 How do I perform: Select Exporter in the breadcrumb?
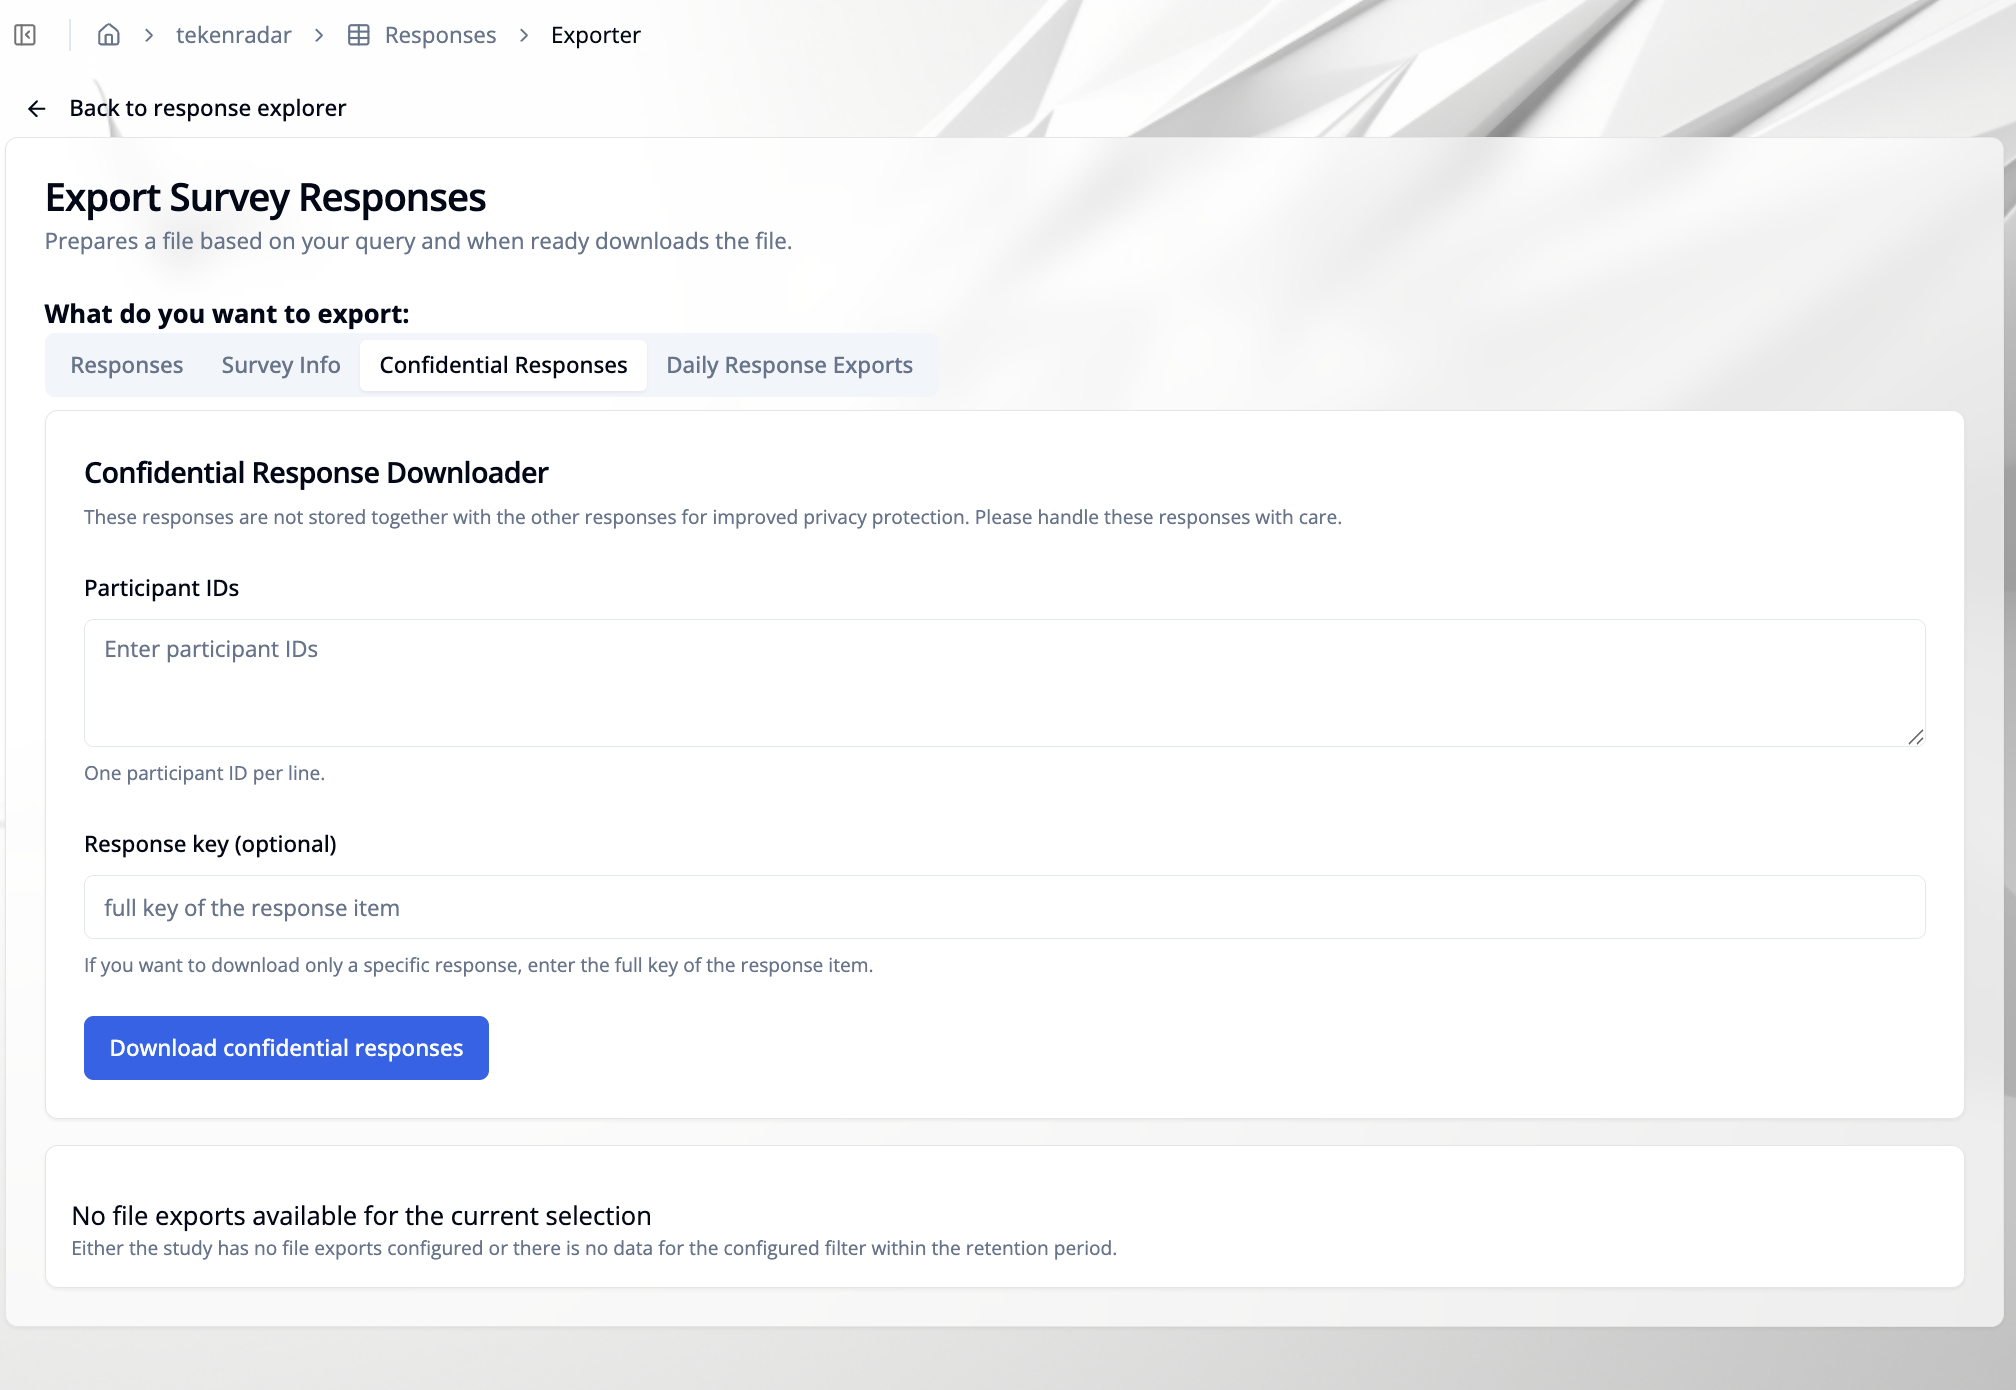pyautogui.click(x=595, y=34)
